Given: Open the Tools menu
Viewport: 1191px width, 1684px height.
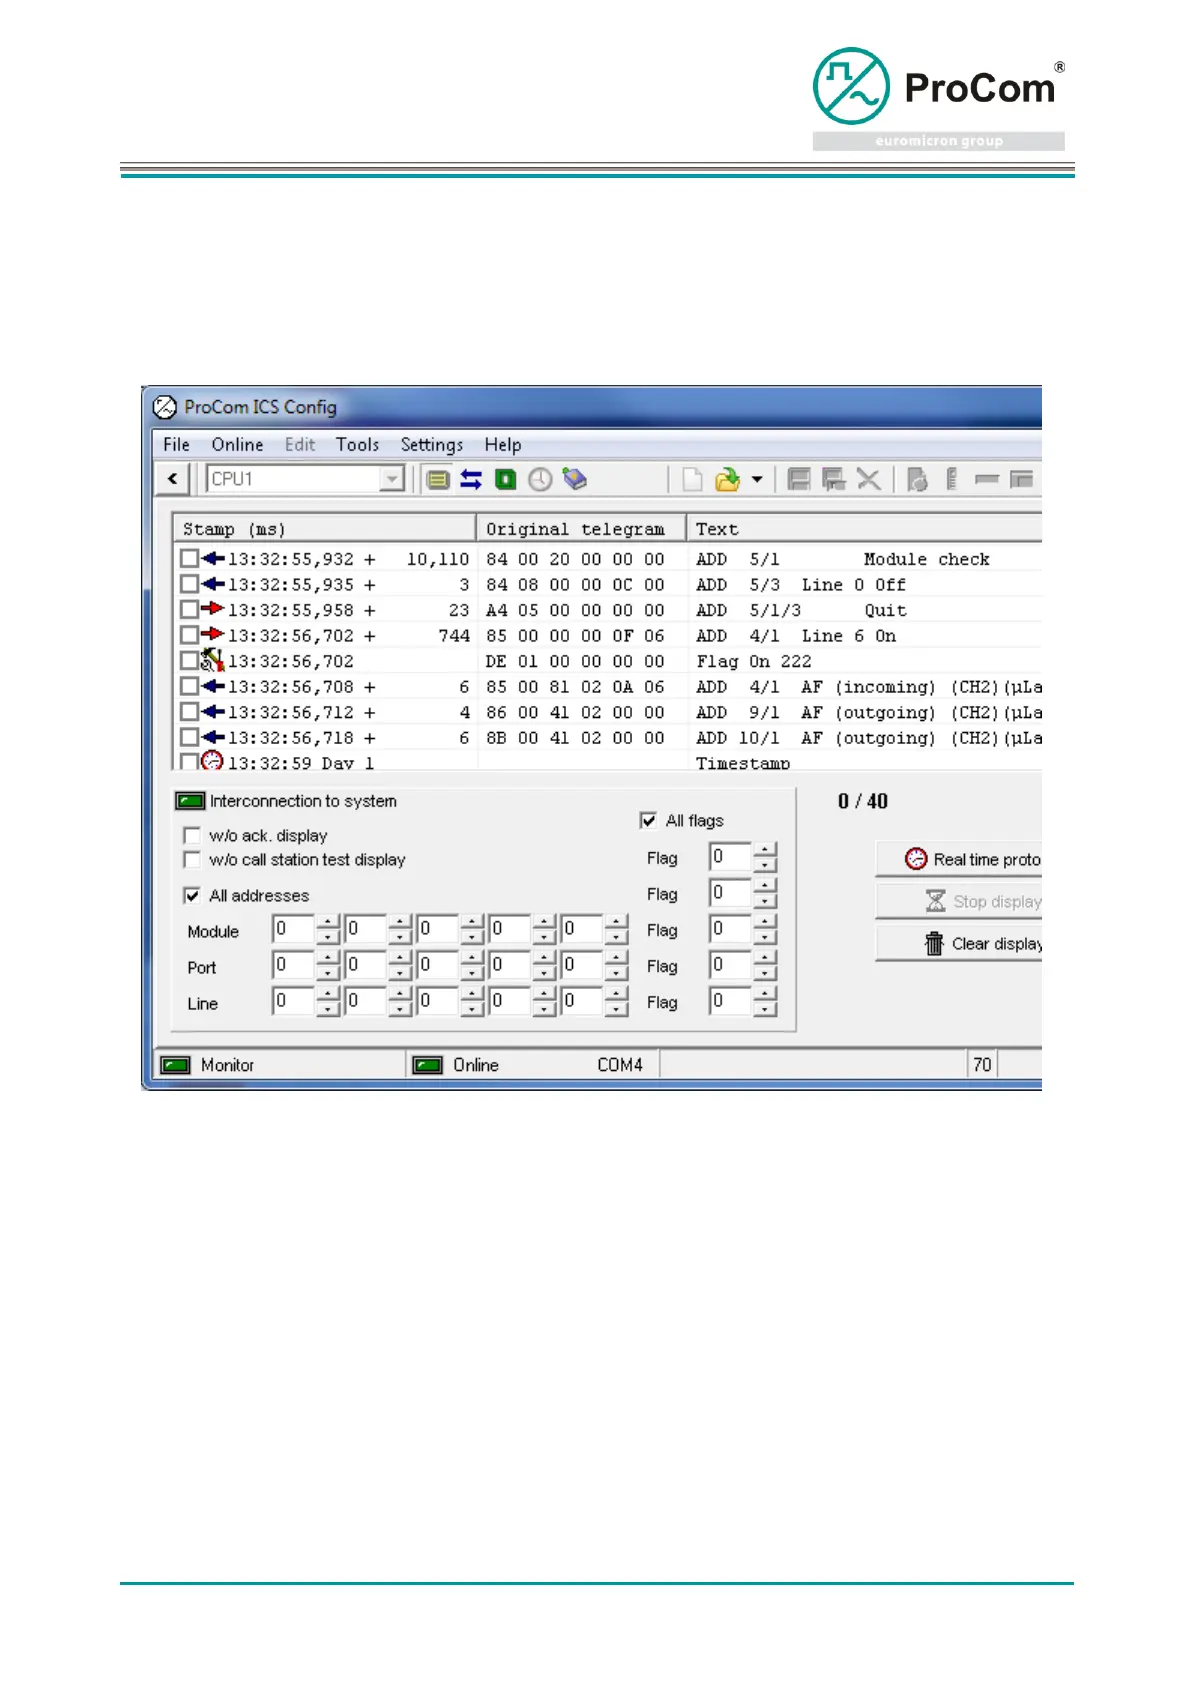Looking at the screenshot, I should (x=357, y=445).
